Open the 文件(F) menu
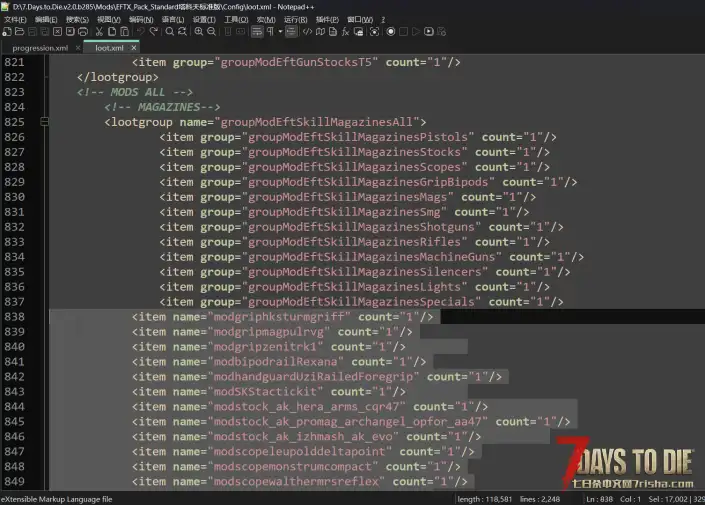Screen dimensions: 705x505 15,19
